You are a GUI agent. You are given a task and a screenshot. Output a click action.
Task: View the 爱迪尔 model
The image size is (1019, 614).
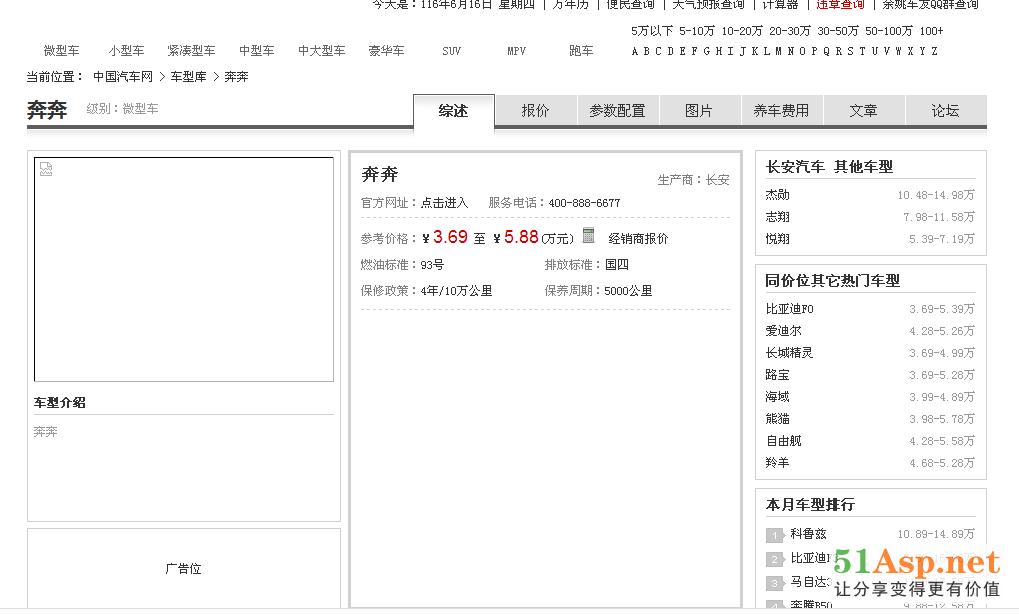(x=784, y=331)
